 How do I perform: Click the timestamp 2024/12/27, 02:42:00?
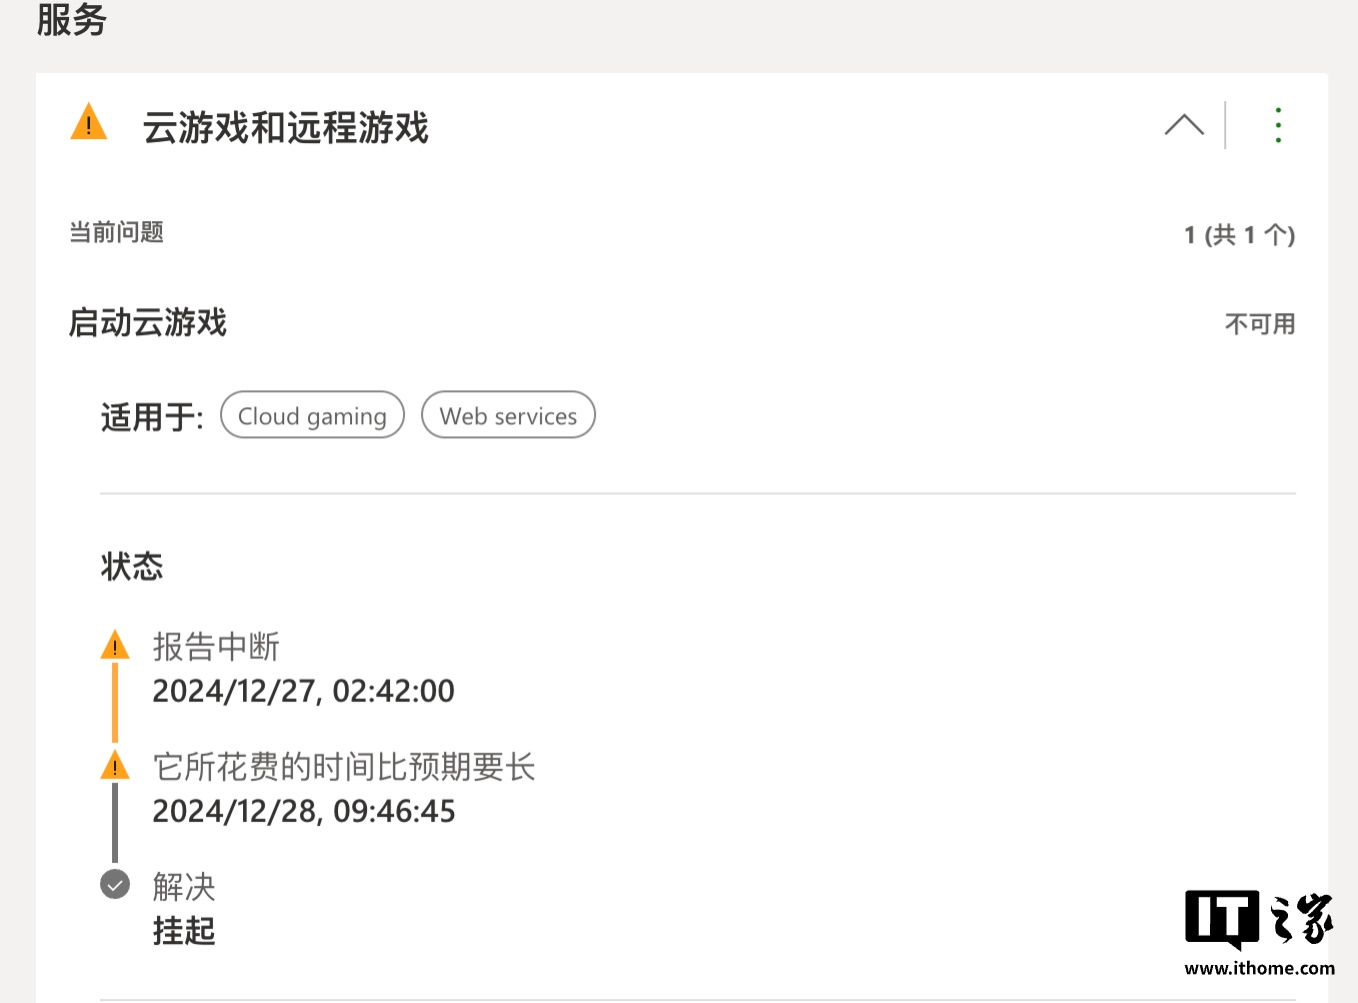303,690
